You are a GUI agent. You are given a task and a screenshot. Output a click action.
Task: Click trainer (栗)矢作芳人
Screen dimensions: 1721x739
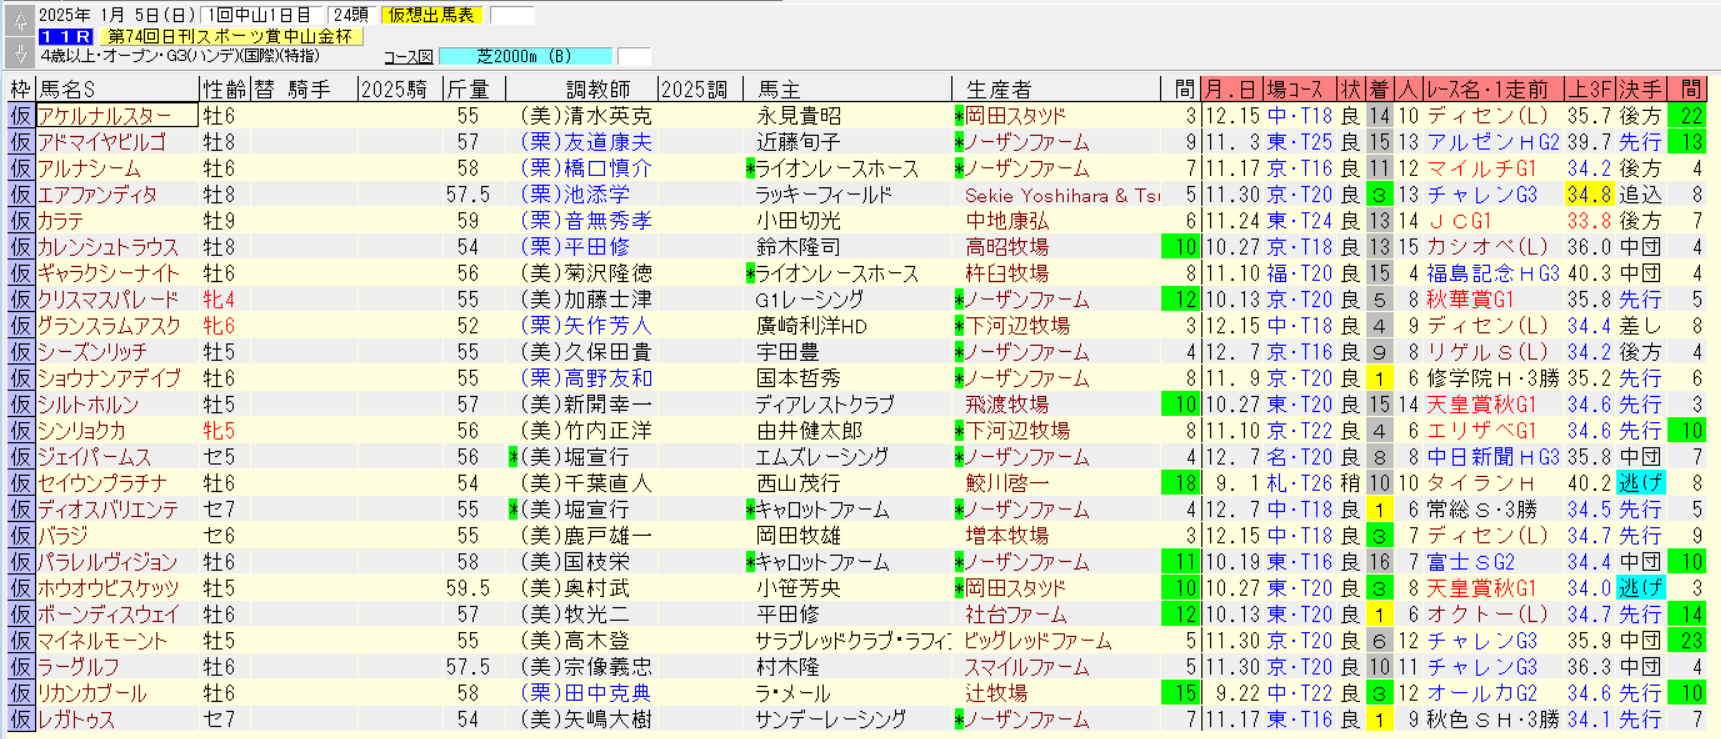pos(586,325)
